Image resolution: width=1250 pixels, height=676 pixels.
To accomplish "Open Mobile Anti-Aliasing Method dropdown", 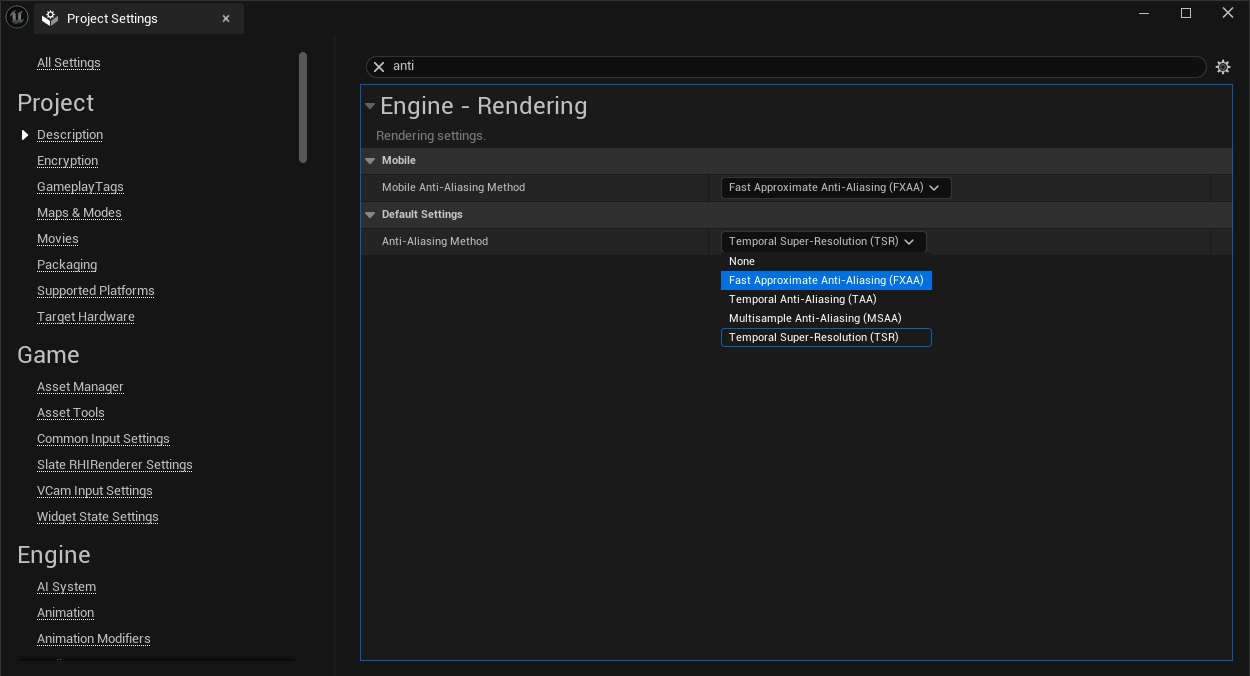I will tap(835, 188).
